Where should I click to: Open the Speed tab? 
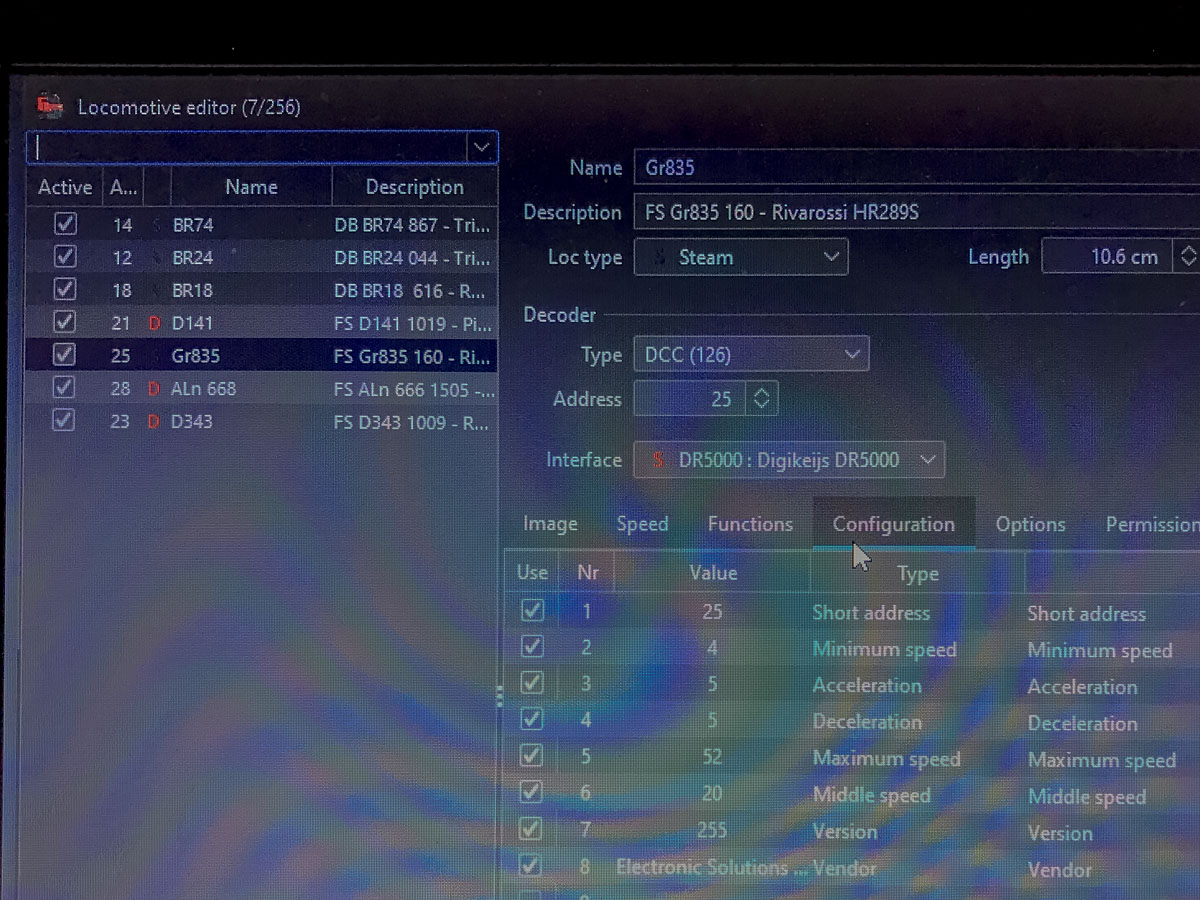click(x=642, y=524)
